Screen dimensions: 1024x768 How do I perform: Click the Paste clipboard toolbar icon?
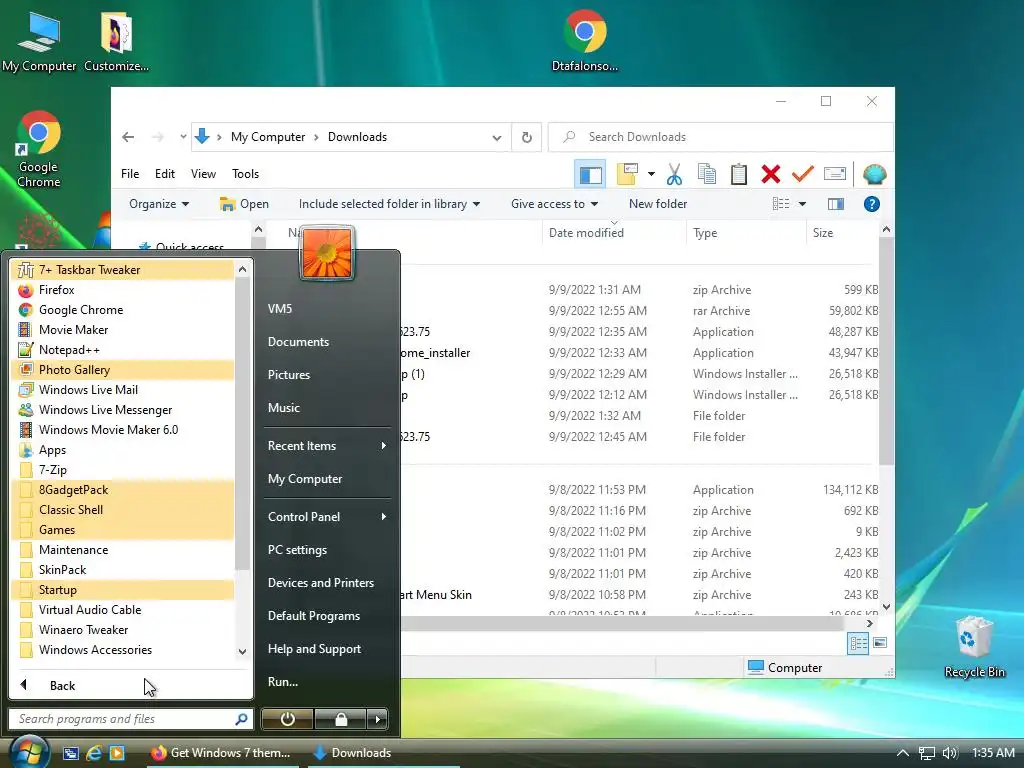click(x=739, y=174)
